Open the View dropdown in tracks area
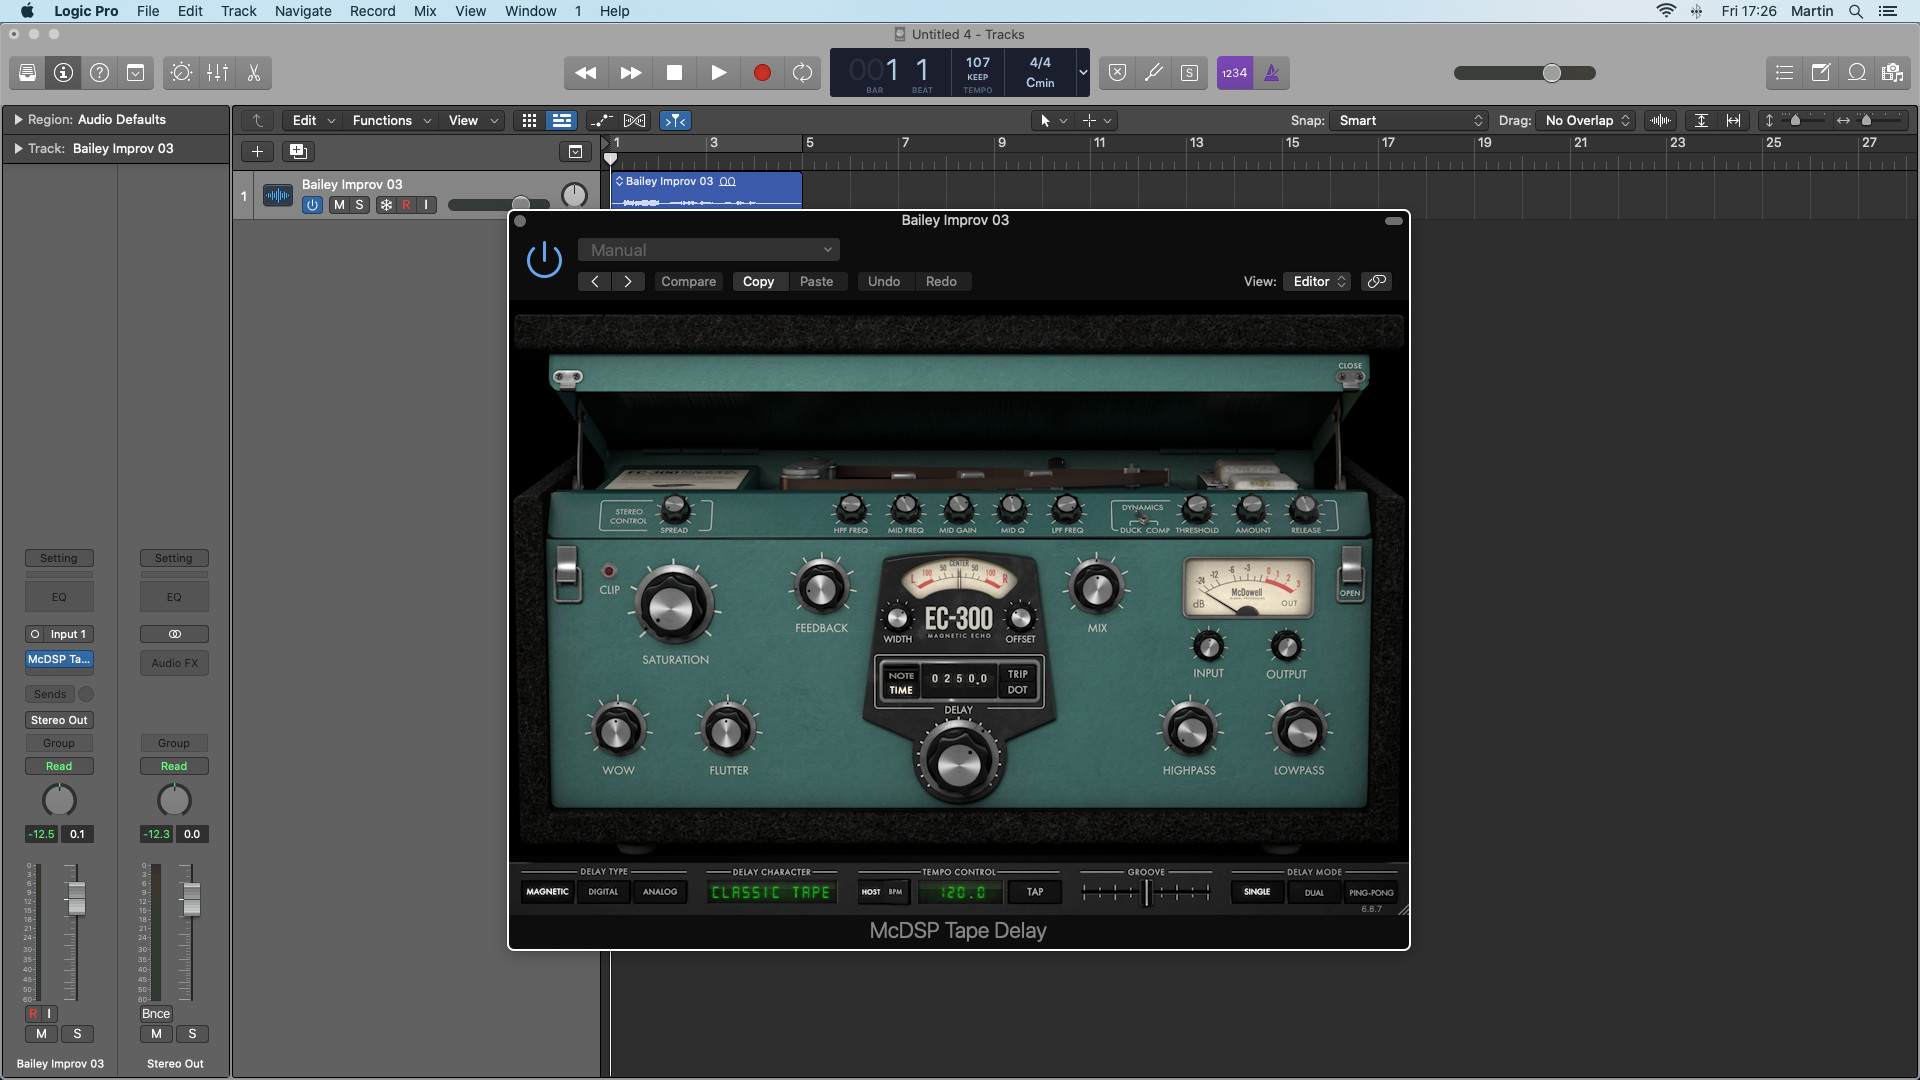 point(473,121)
